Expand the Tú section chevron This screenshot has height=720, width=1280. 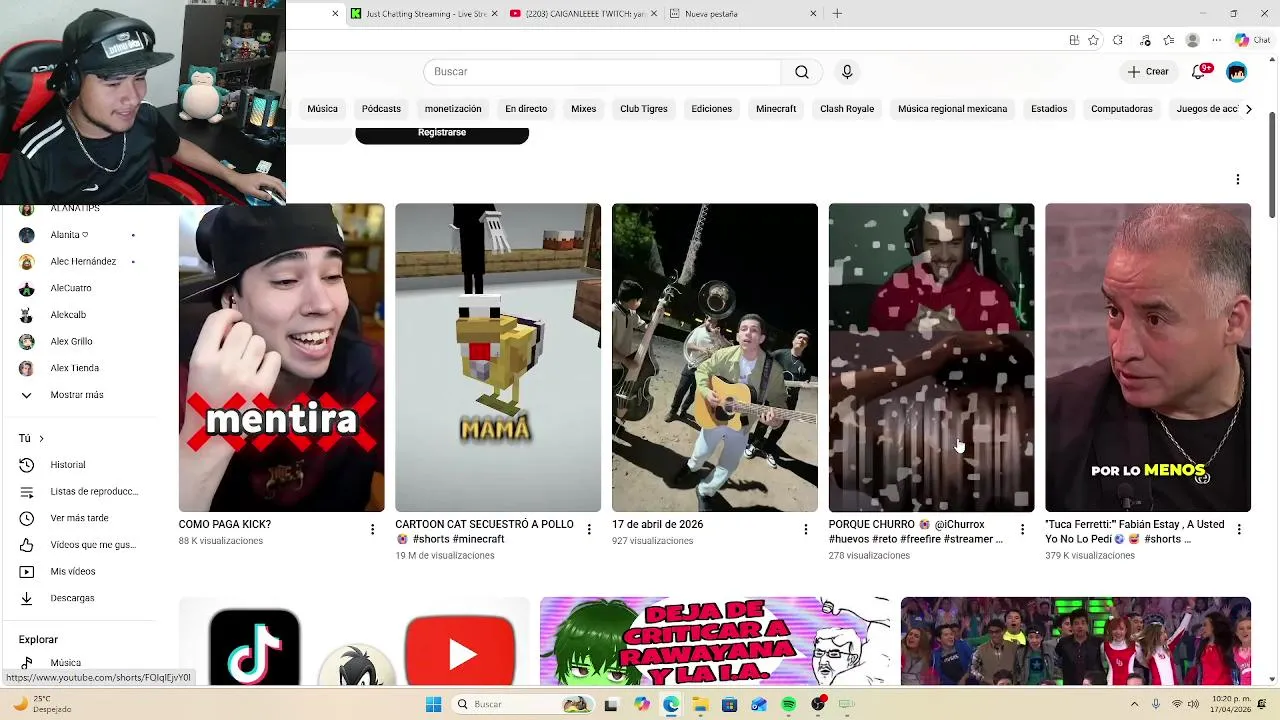pos(41,438)
